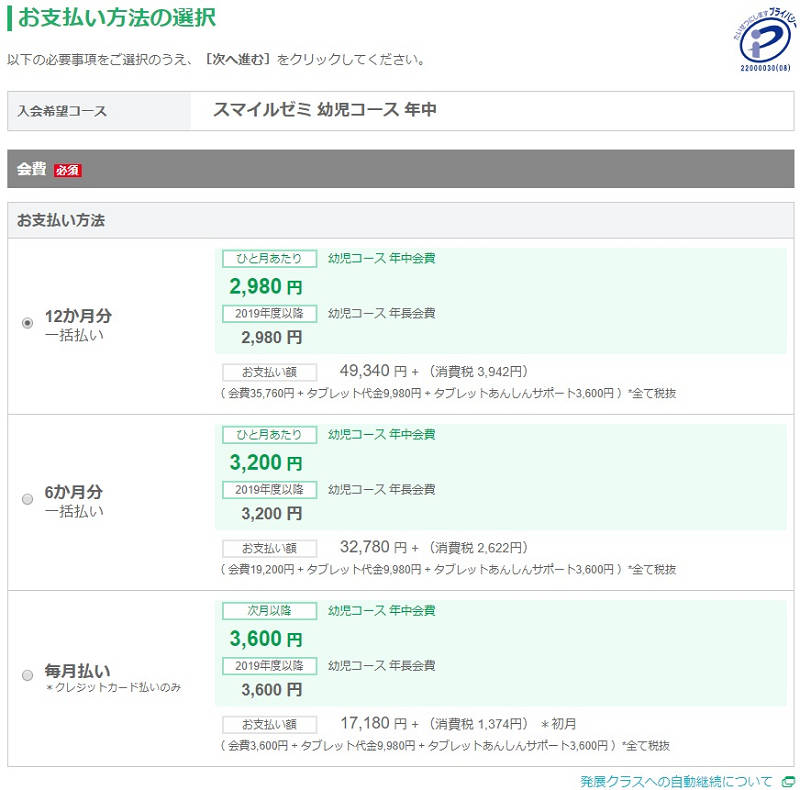Open the 発展クラスへの自動継続について link
Image resolution: width=800 pixels, height=790 pixels.
click(676, 781)
